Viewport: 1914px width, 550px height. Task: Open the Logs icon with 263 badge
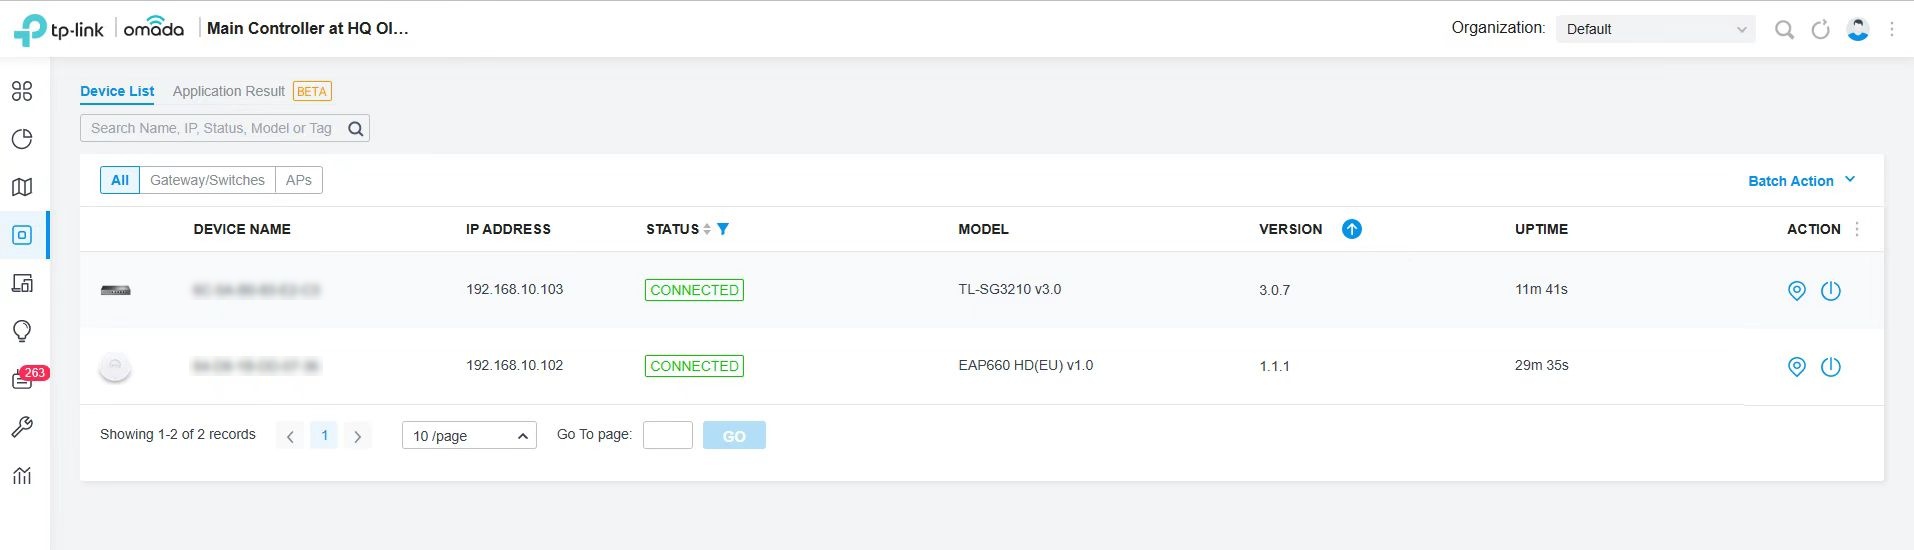tap(22, 380)
